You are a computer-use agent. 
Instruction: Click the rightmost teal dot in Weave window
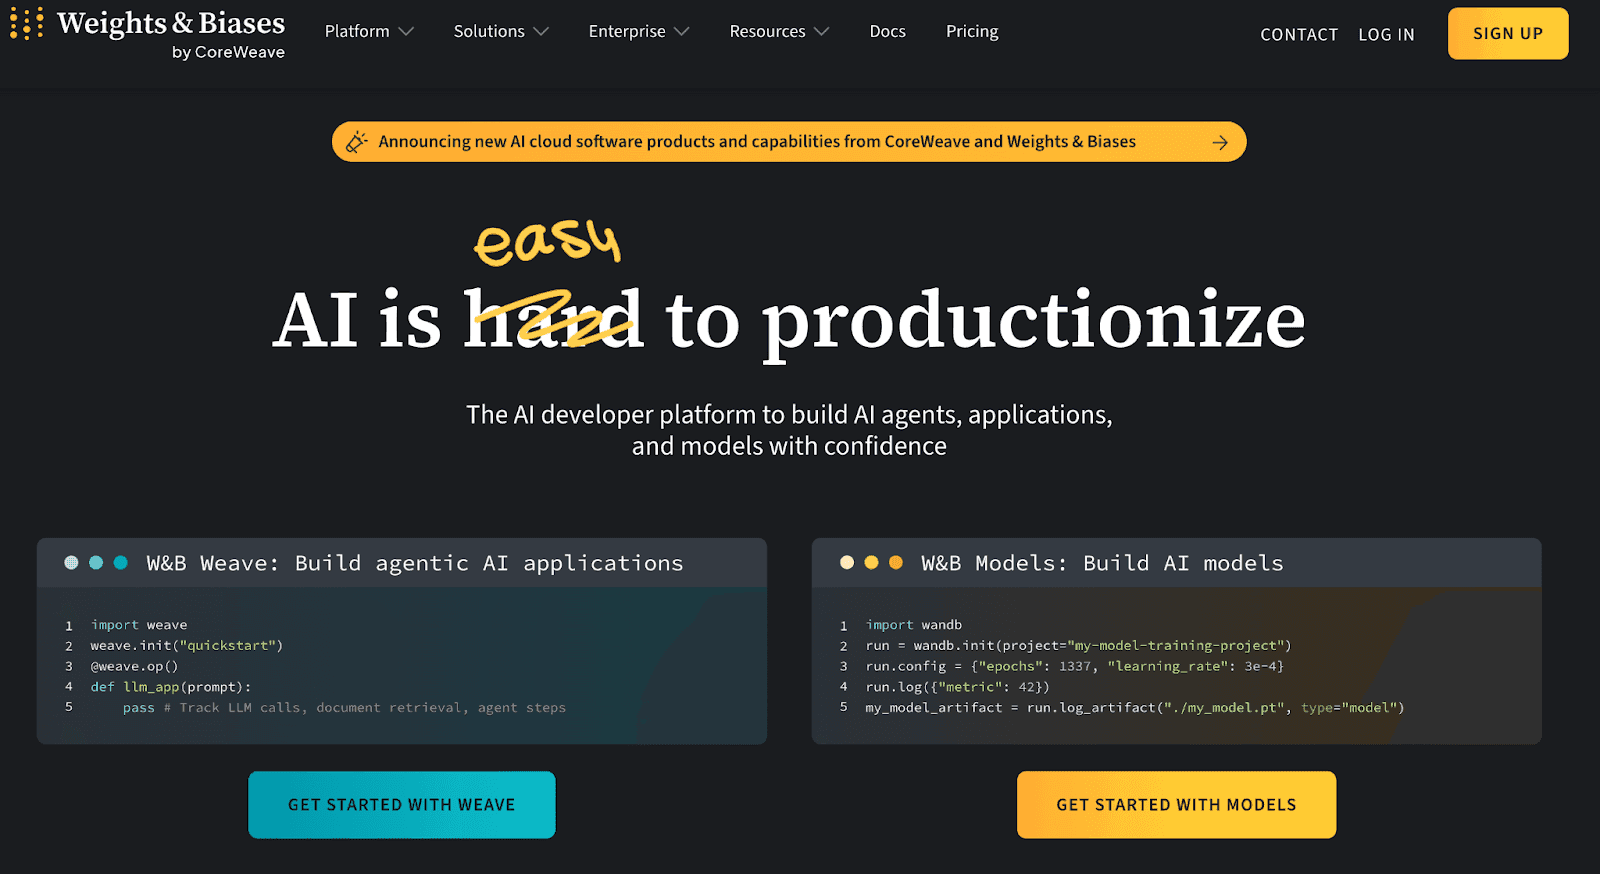121,563
